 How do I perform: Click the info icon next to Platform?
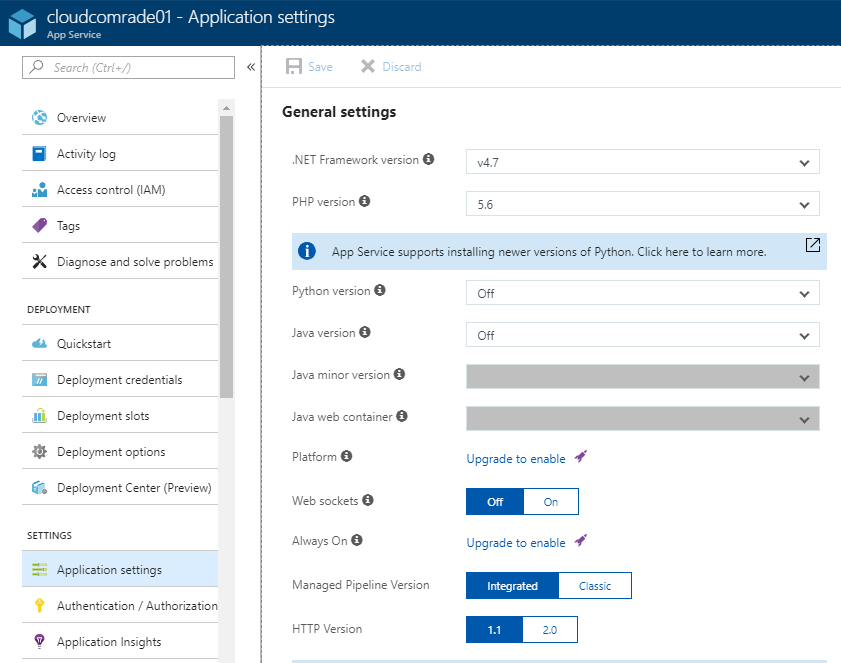pyautogui.click(x=346, y=456)
